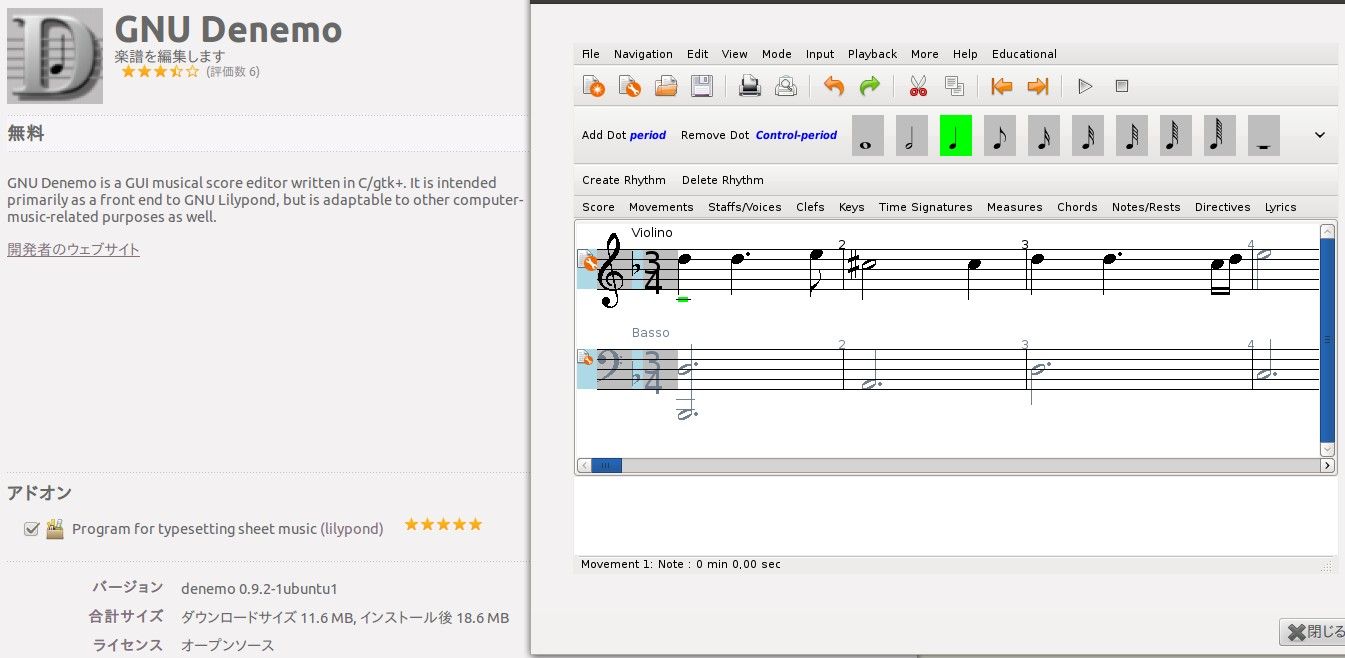This screenshot has width=1345, height=658.
Task: Open the Staffs/Voices menu
Action: coord(745,207)
